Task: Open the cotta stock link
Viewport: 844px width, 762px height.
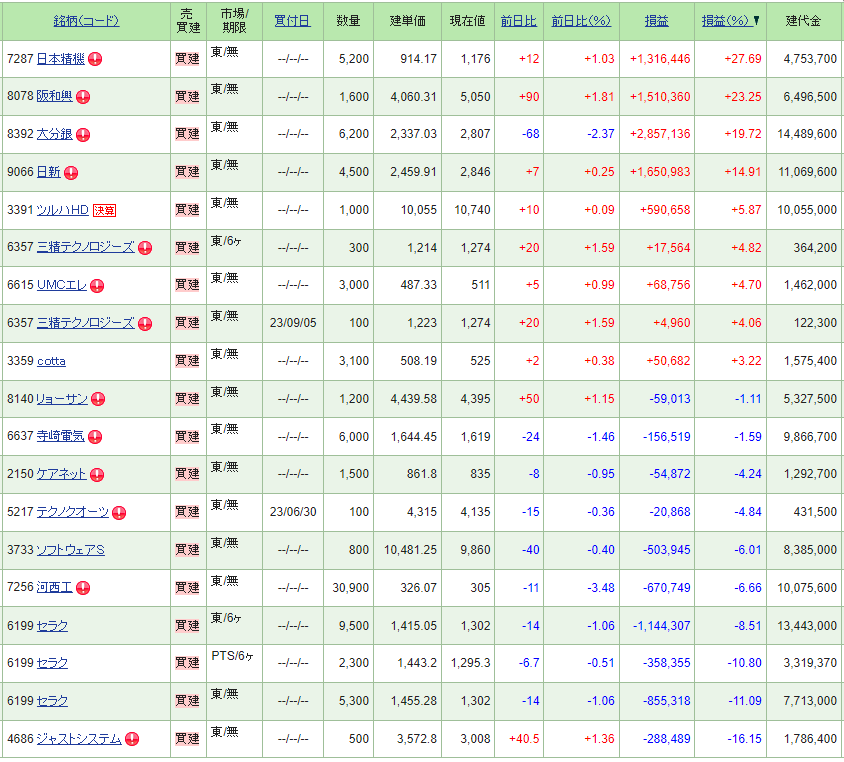Action: click(51, 361)
